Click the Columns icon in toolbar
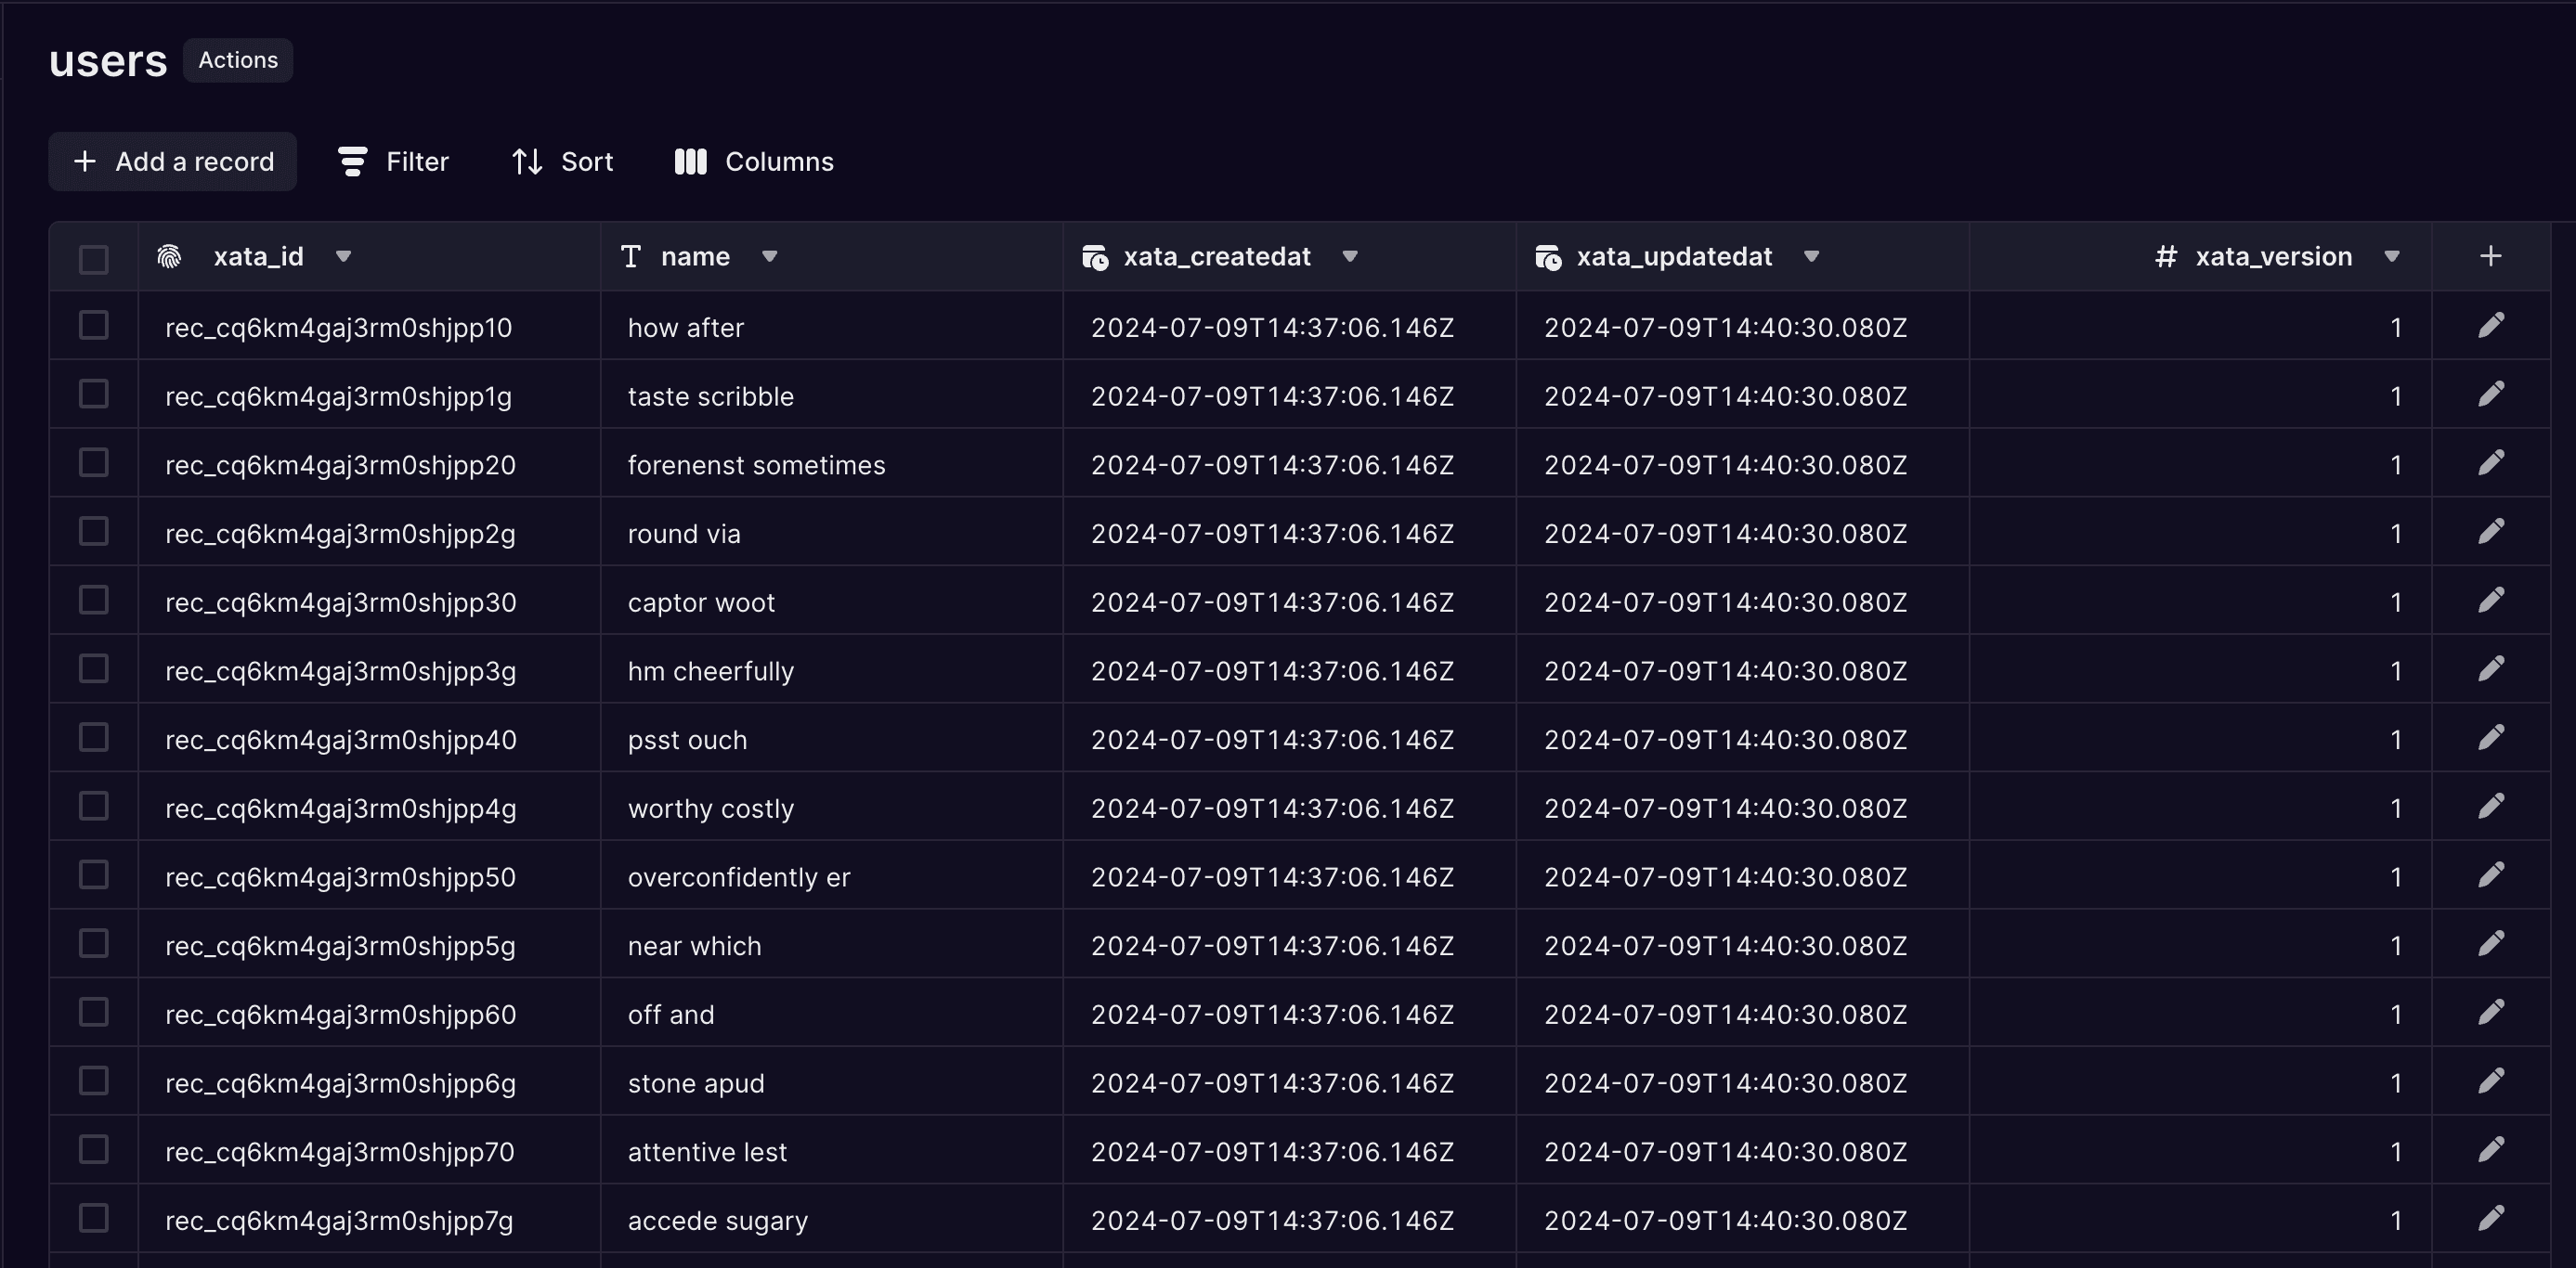This screenshot has width=2576, height=1268. coord(690,162)
